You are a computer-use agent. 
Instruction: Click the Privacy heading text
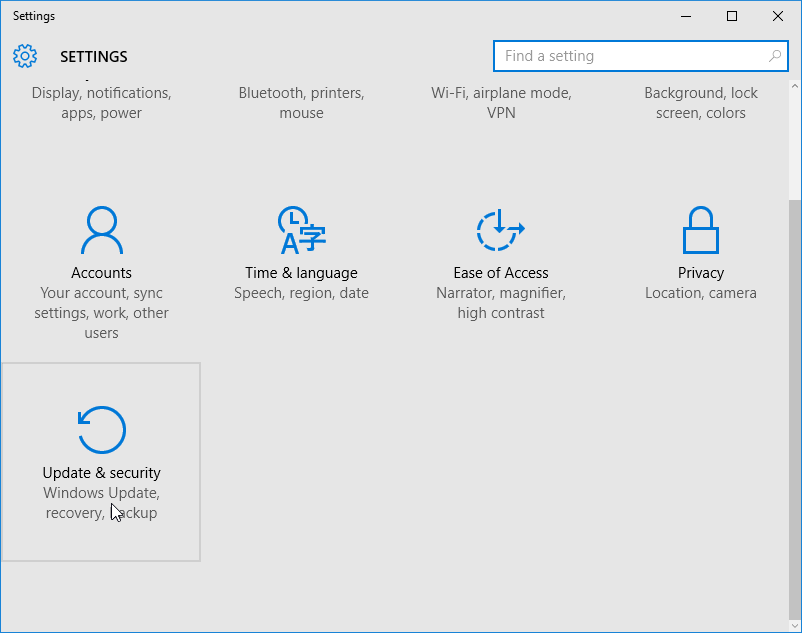point(700,272)
